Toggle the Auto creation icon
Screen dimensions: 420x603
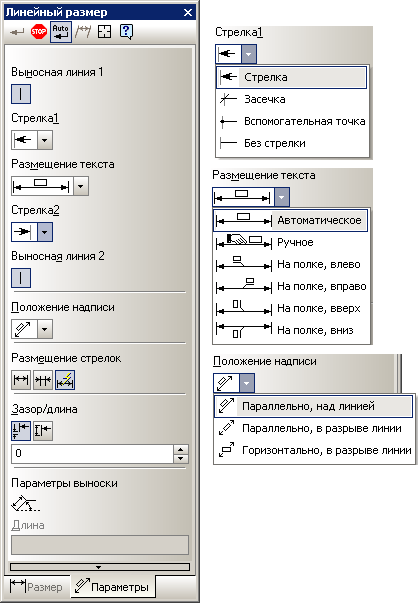pyautogui.click(x=61, y=32)
